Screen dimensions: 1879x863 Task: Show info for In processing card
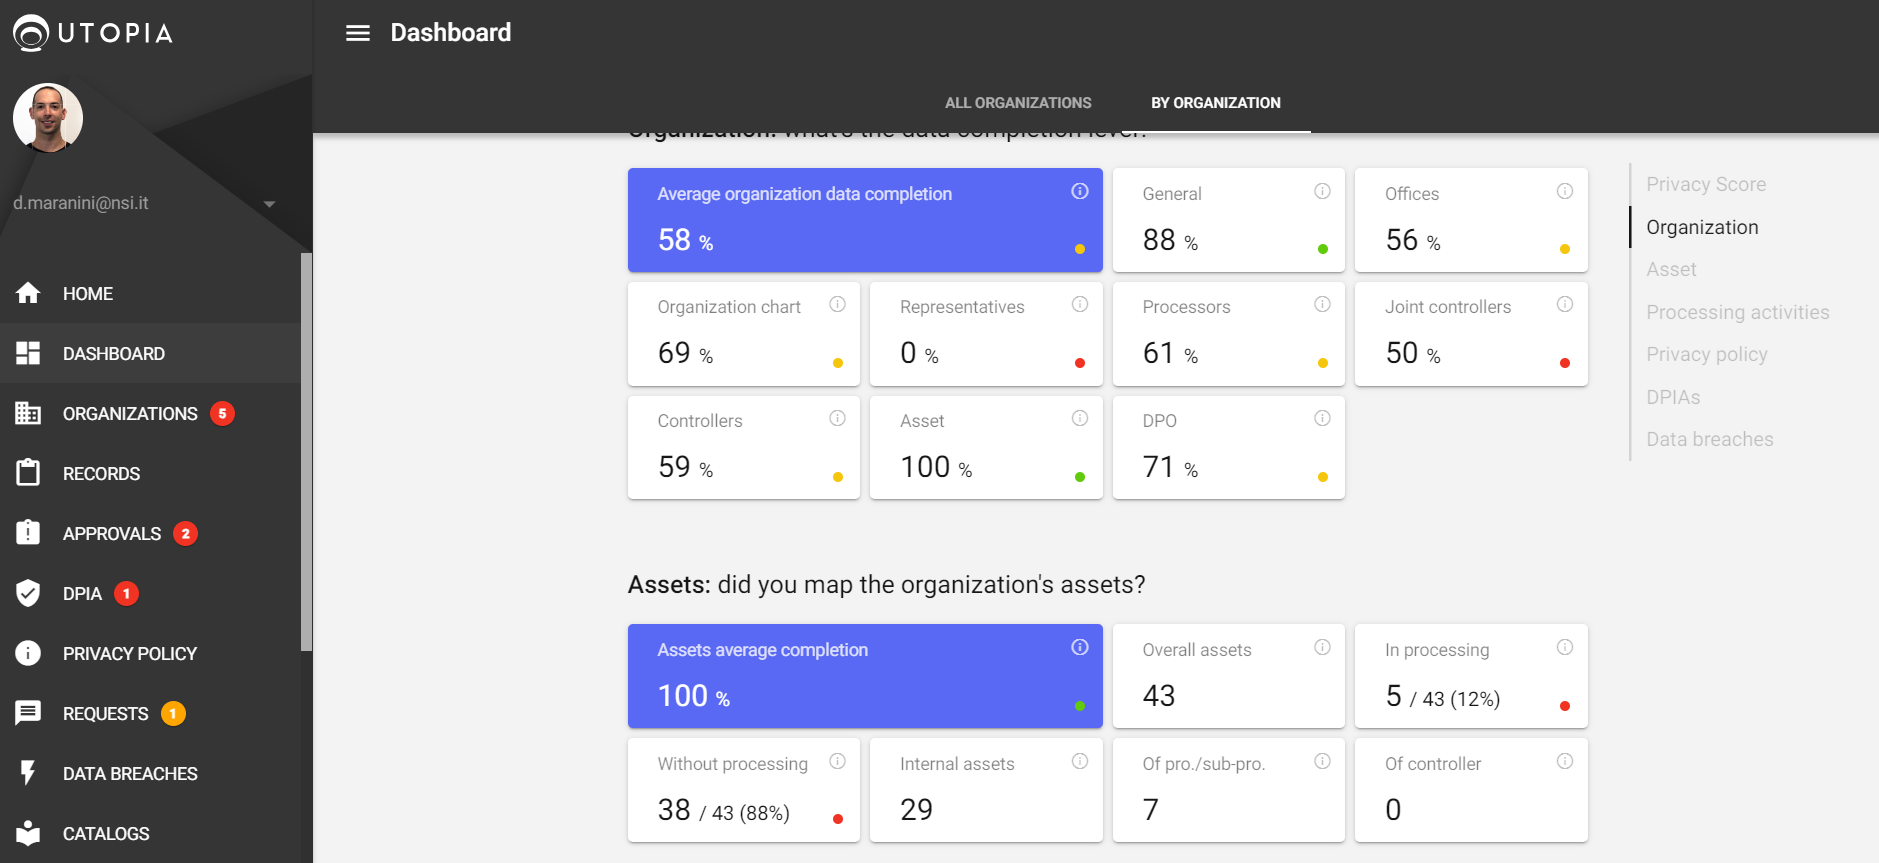1565,647
